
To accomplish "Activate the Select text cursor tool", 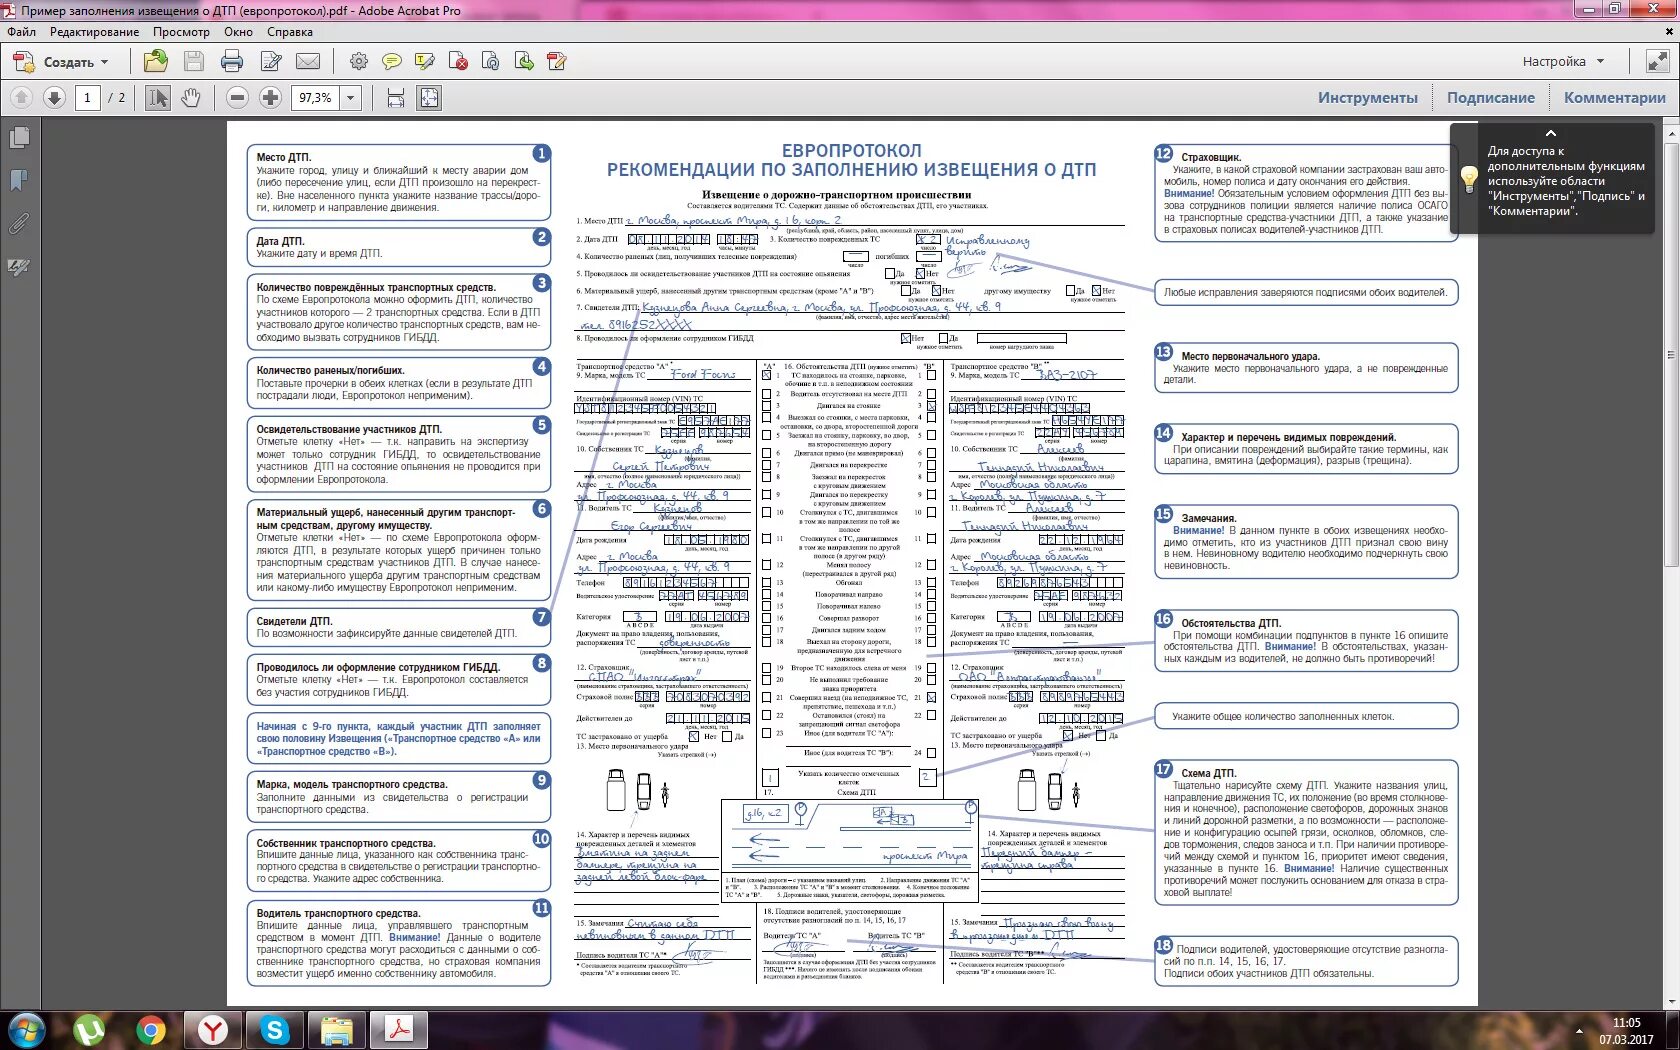I will click(x=158, y=98).
